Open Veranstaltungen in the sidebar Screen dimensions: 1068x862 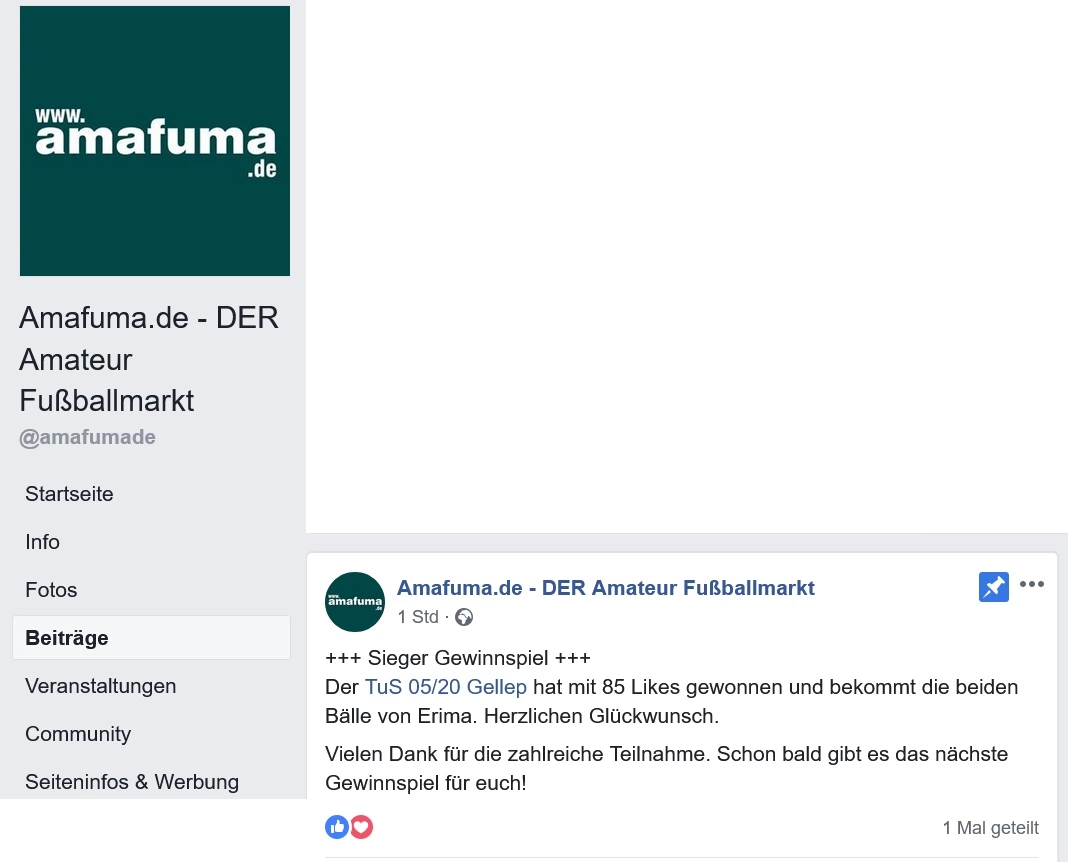(101, 686)
